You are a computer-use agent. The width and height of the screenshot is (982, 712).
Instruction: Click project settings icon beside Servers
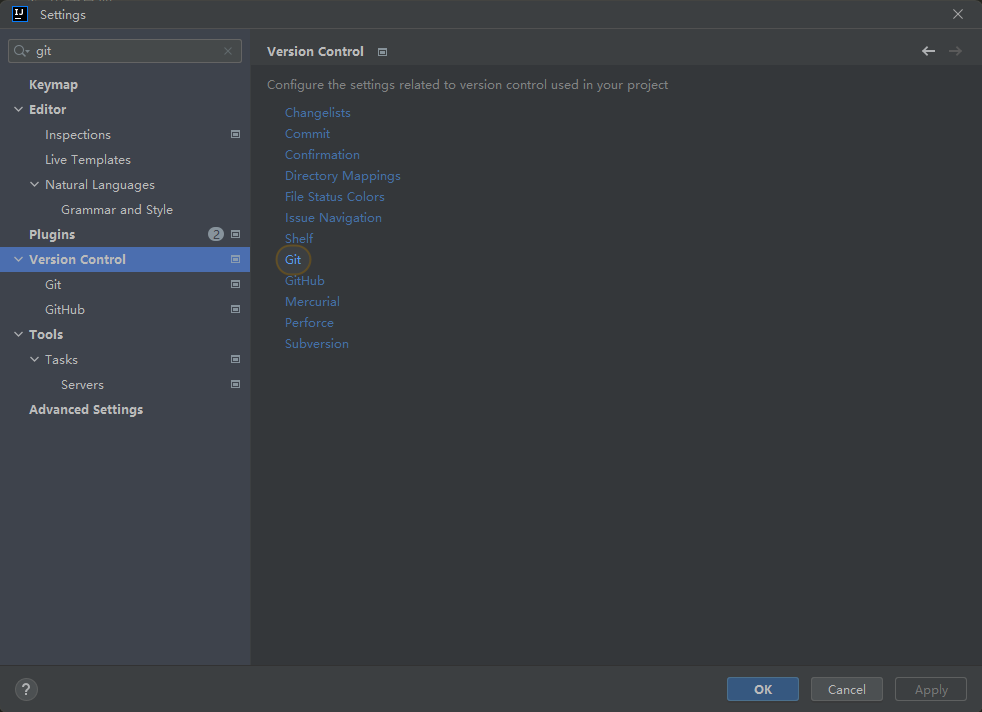(235, 384)
